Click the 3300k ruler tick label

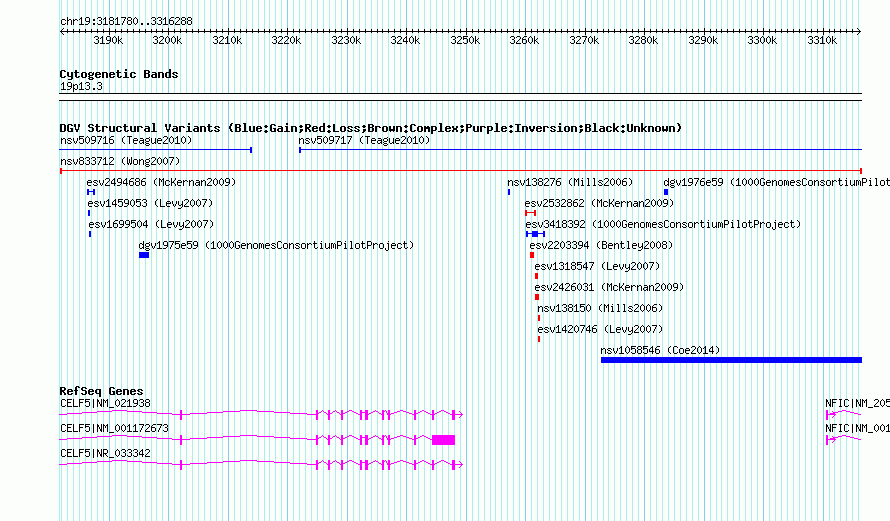762,40
